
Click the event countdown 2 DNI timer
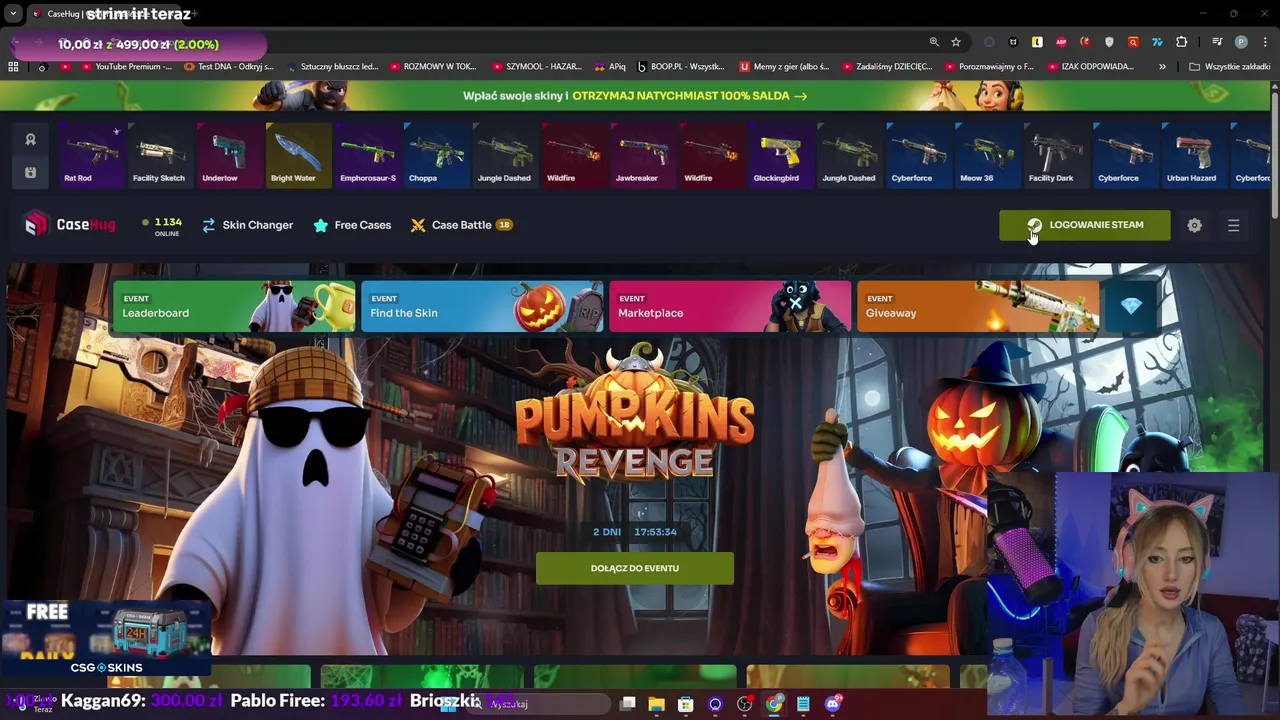634,532
